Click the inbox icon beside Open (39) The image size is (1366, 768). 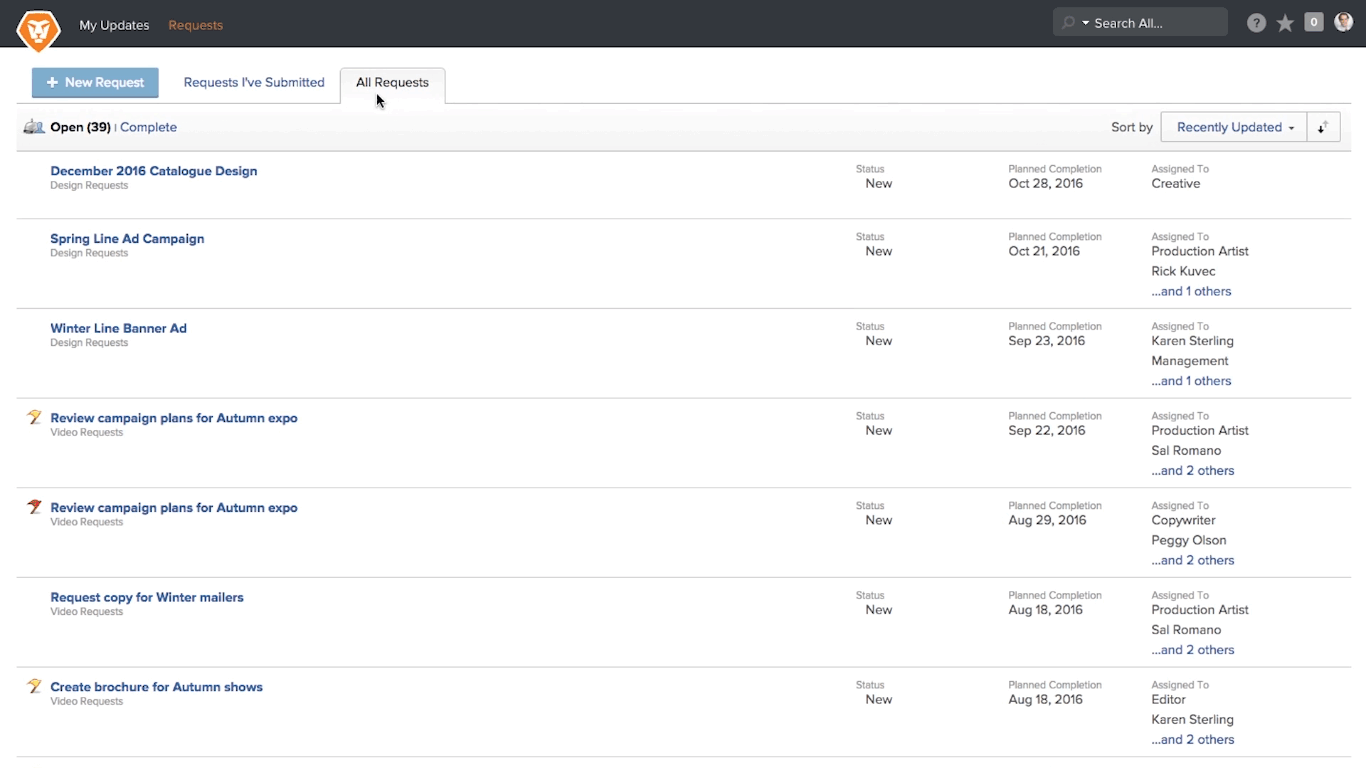point(34,127)
